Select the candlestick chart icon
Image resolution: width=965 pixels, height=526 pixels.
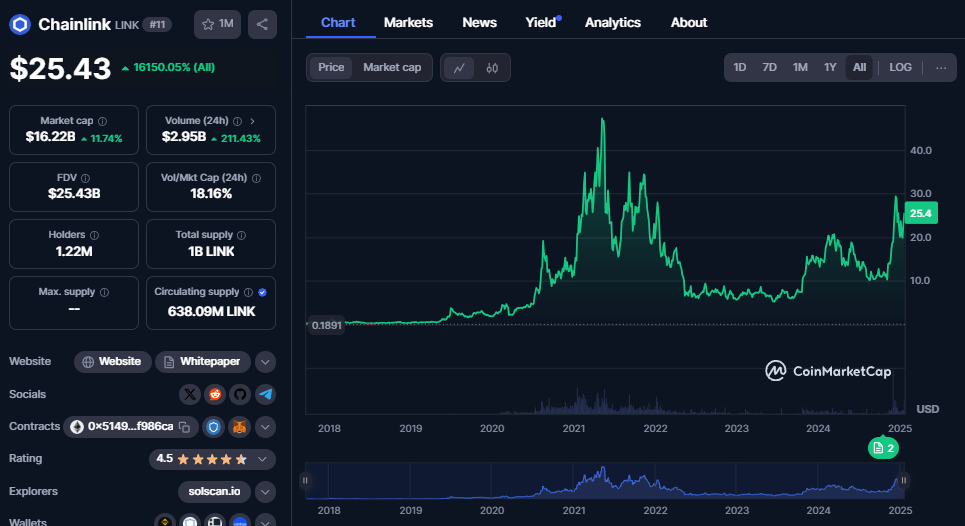(492, 68)
